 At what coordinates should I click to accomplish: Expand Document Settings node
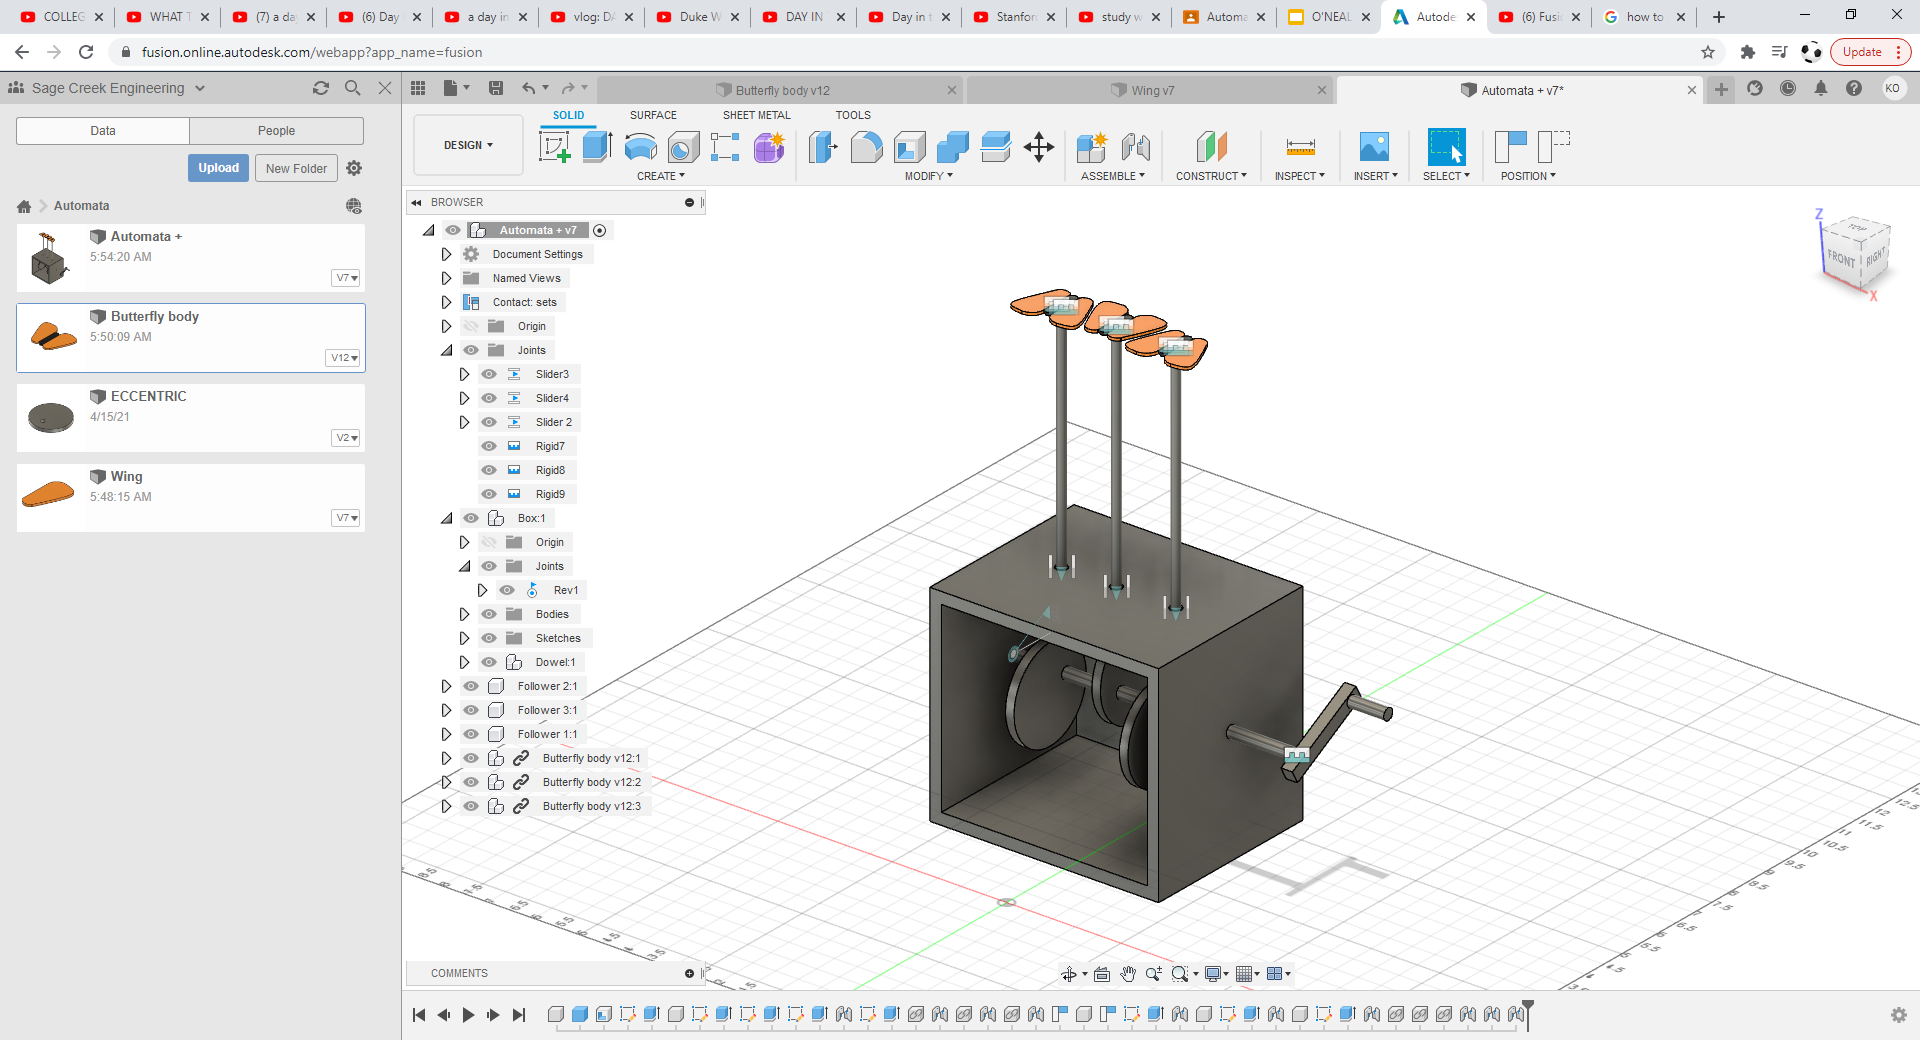pos(446,254)
